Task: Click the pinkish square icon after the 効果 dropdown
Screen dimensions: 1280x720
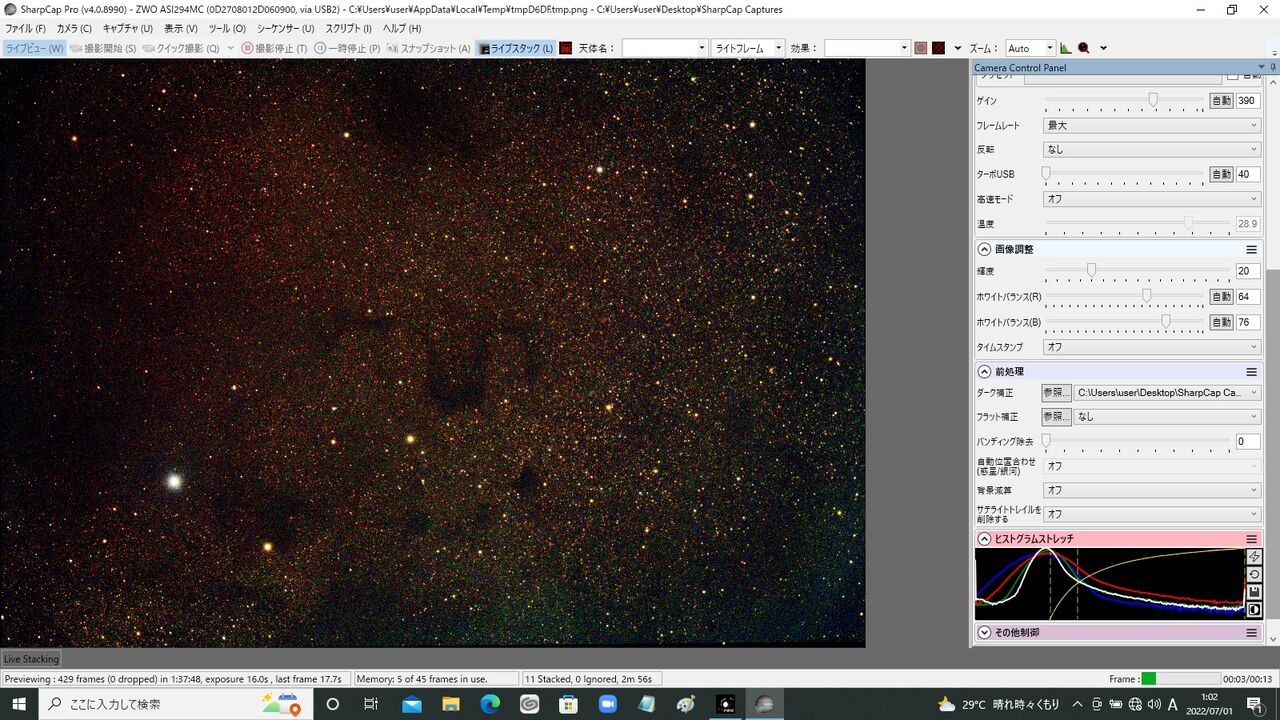Action: pos(920,48)
